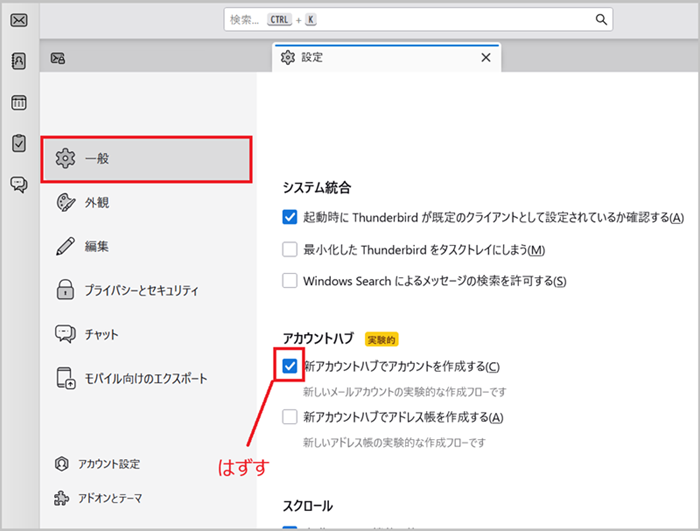
Task: Click the magnifier icon in search bar
Action: tap(601, 19)
